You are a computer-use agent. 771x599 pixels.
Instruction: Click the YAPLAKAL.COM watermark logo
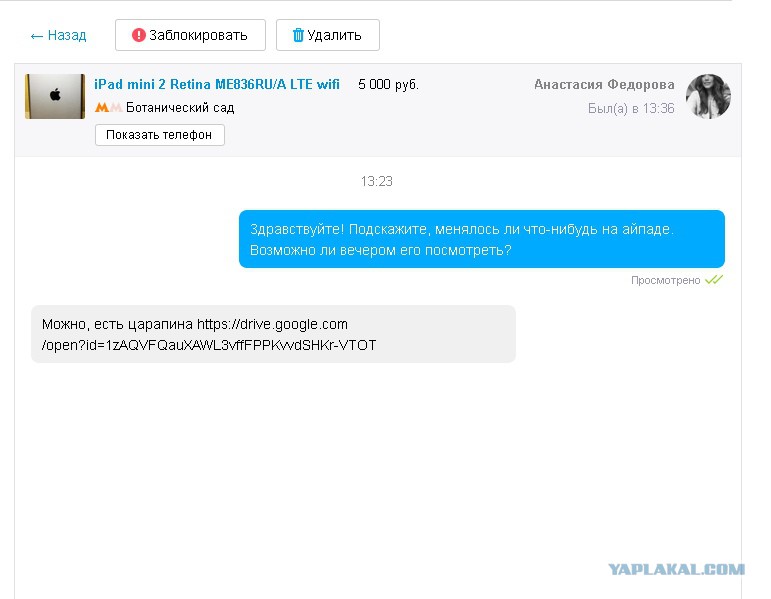click(x=677, y=569)
